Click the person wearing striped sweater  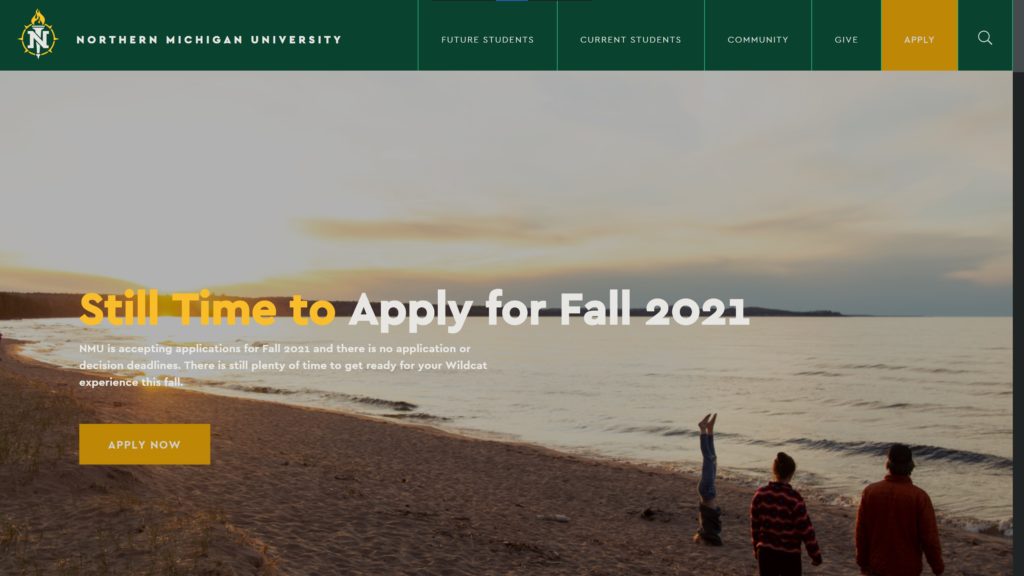tap(783, 515)
